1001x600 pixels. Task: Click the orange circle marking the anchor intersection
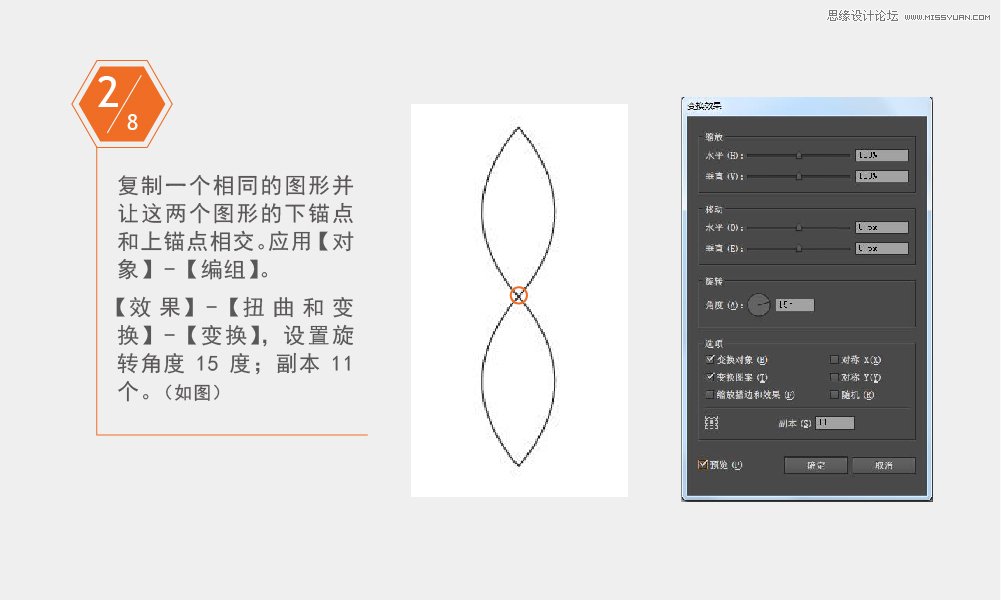(x=518, y=294)
